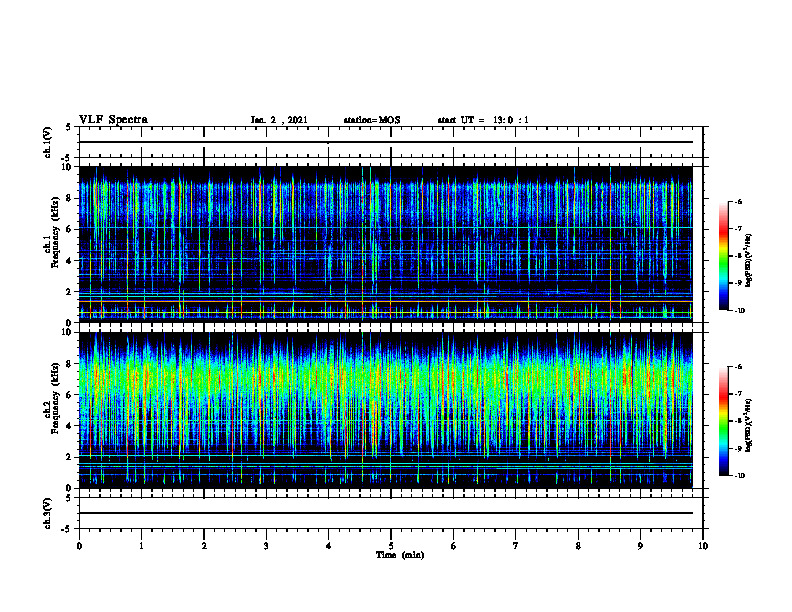Click the "-10" label on ch.2 color scale
792x612 pixels.
tap(739, 475)
